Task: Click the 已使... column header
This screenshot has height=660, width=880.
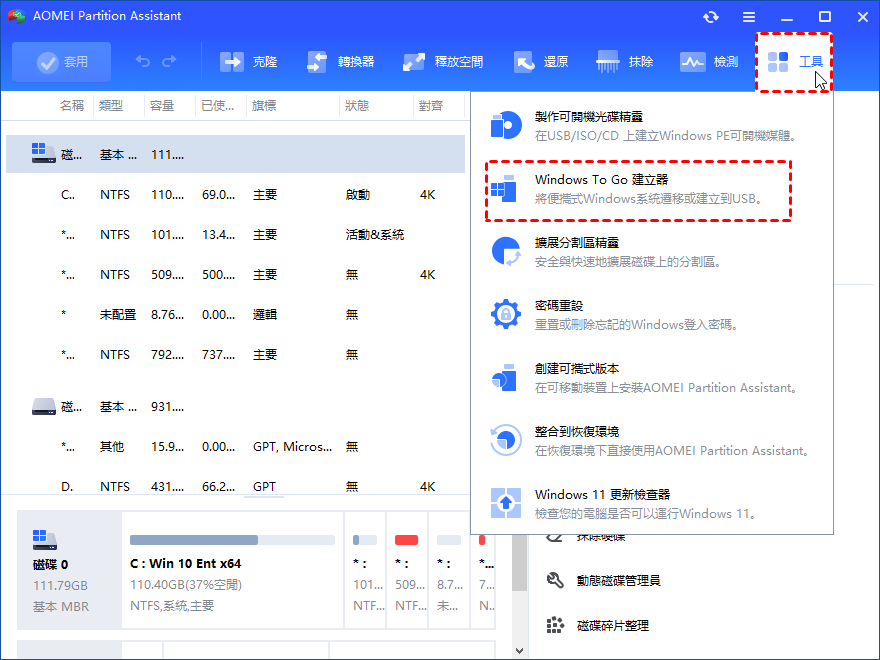Action: (218, 106)
